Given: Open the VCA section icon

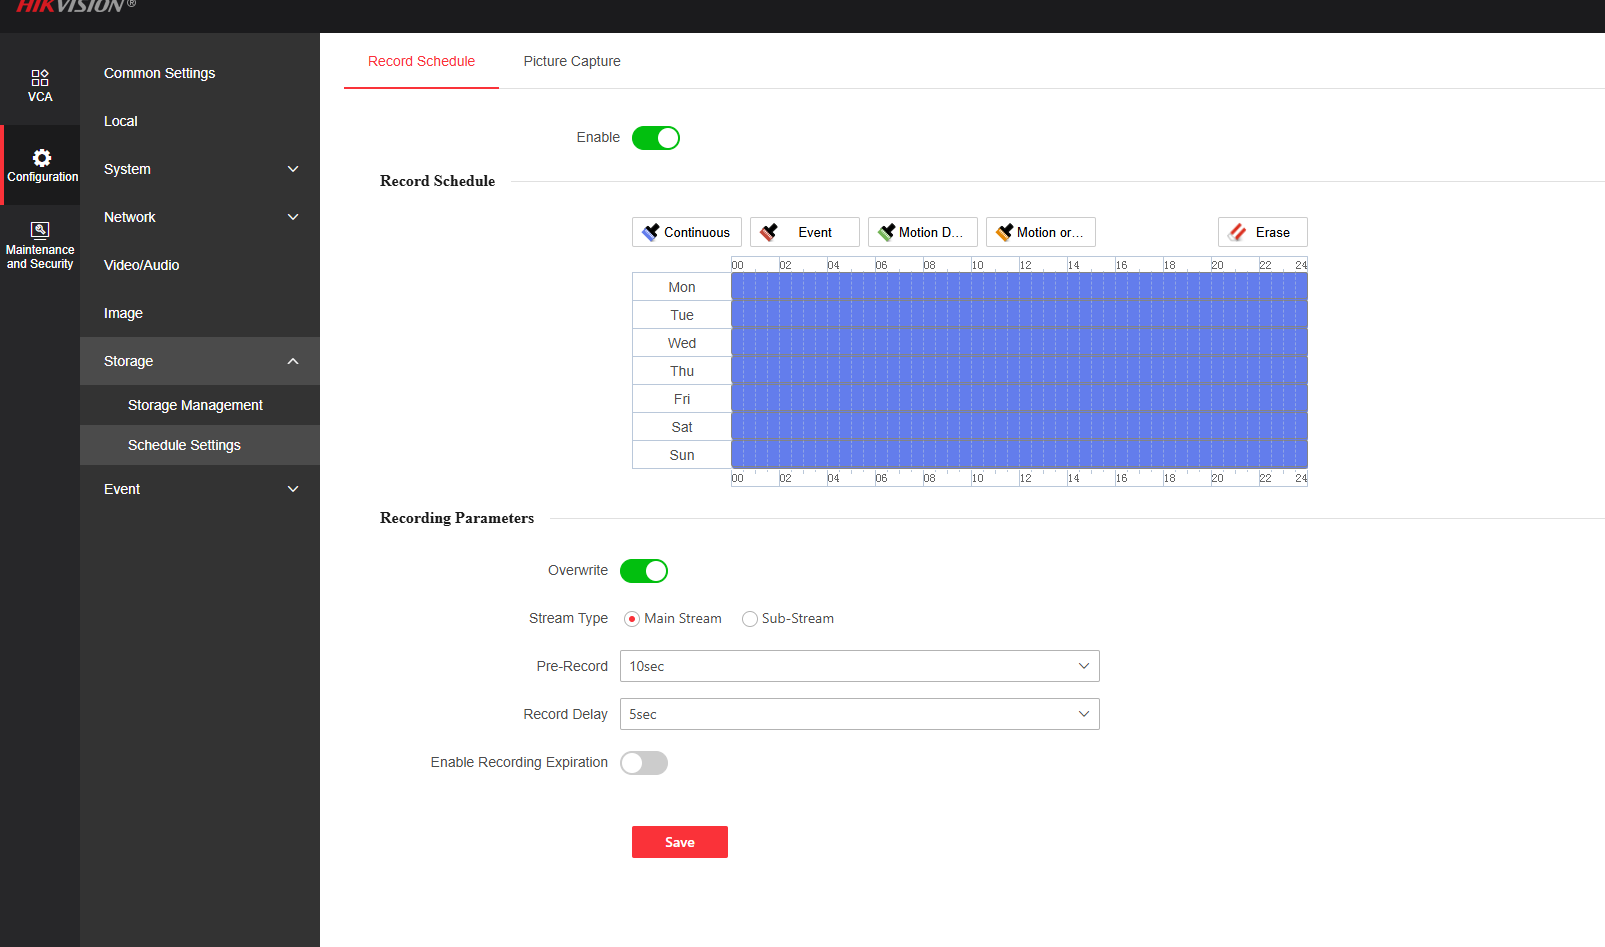Looking at the screenshot, I should (x=40, y=79).
